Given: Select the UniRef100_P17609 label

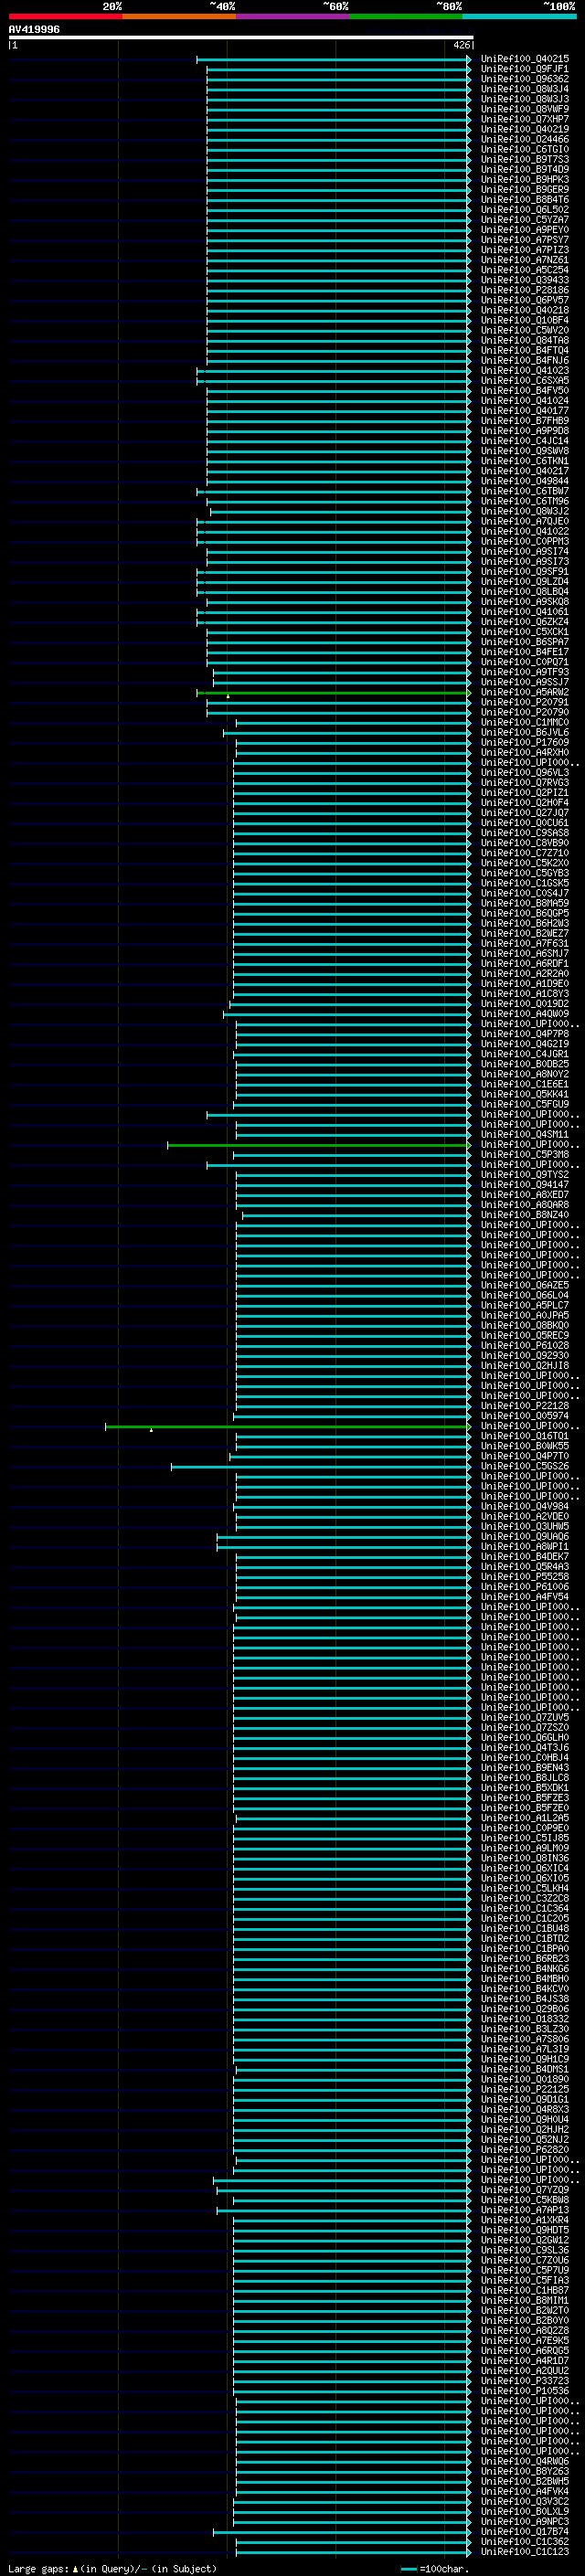Looking at the screenshot, I should click(525, 742).
